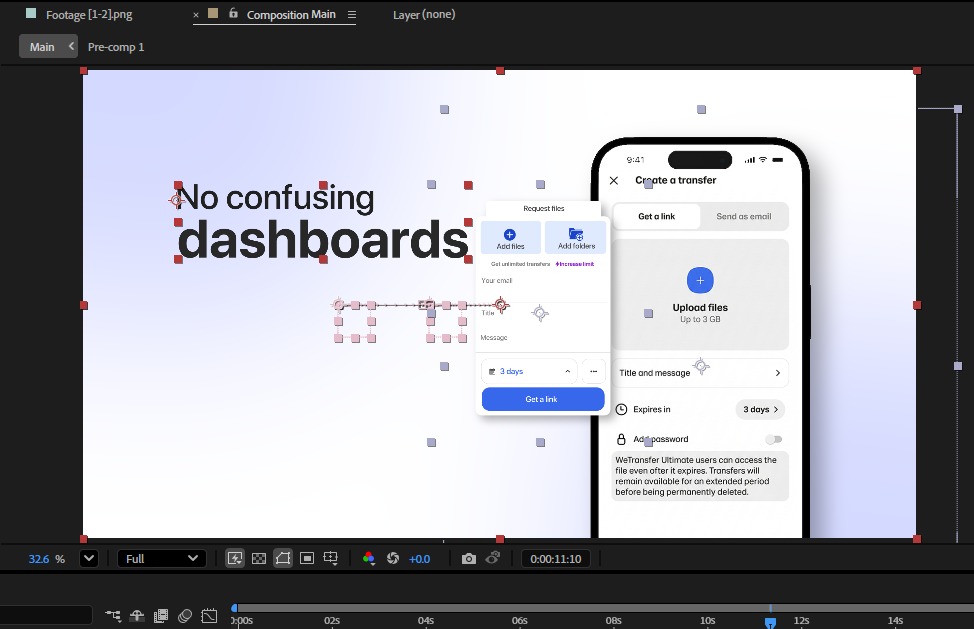Image resolution: width=974 pixels, height=629 pixels.
Task: Select the Send as email phone tab
Action: point(744,216)
